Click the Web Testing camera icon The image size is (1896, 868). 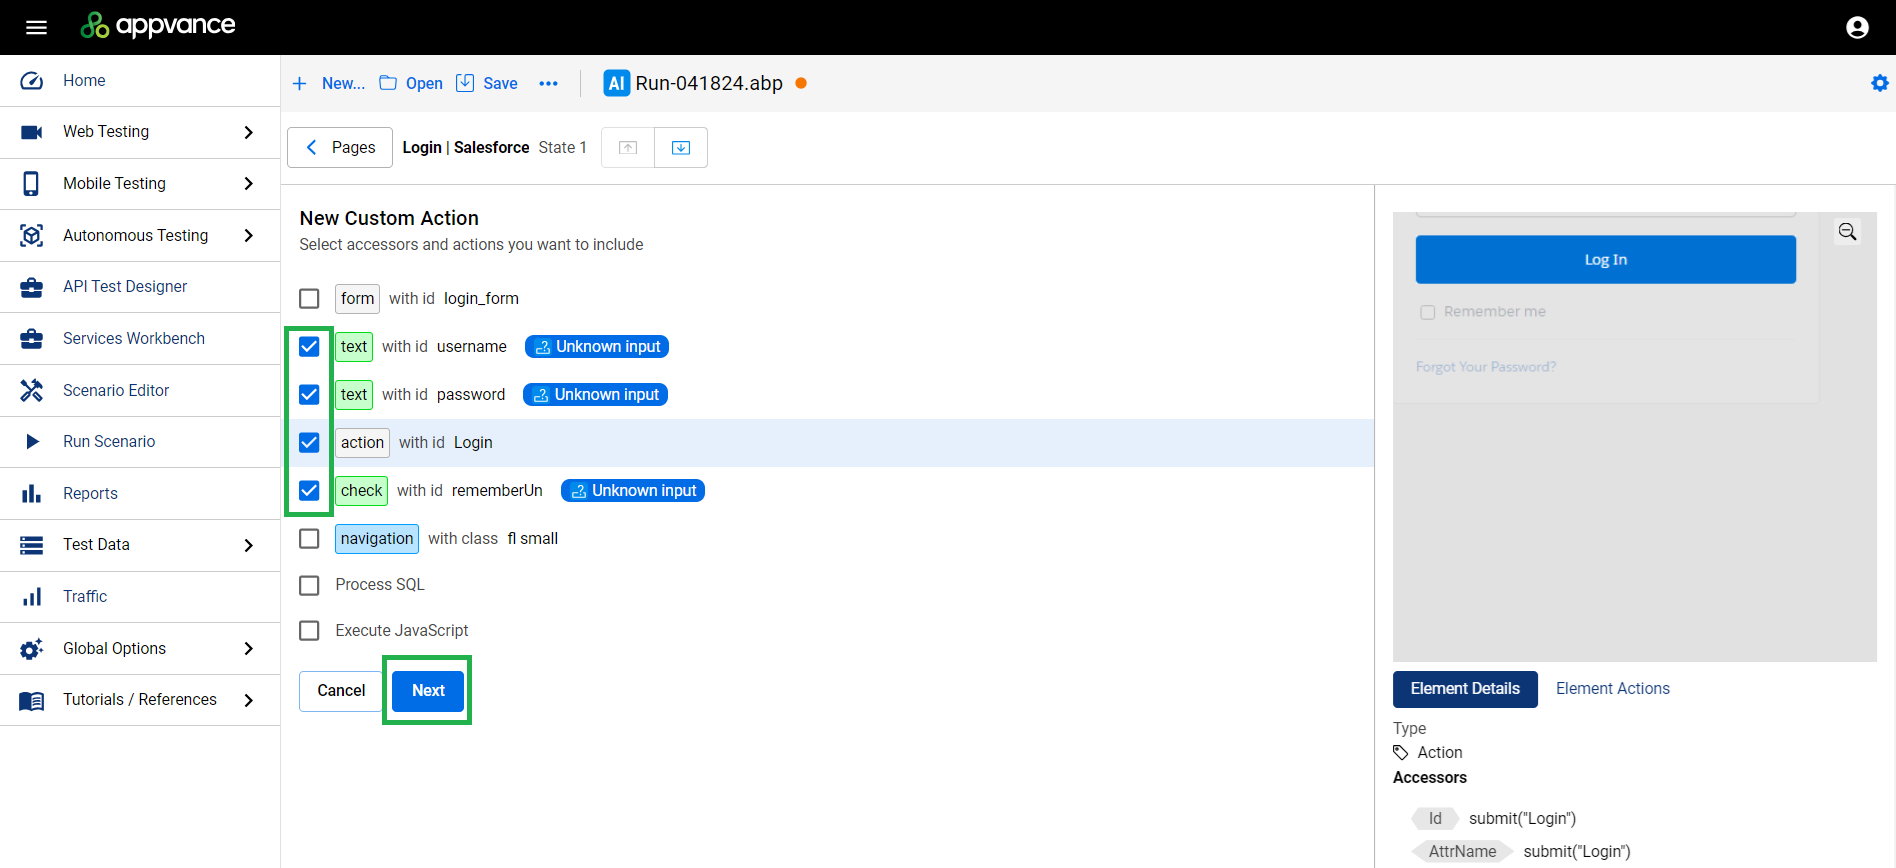(x=32, y=132)
